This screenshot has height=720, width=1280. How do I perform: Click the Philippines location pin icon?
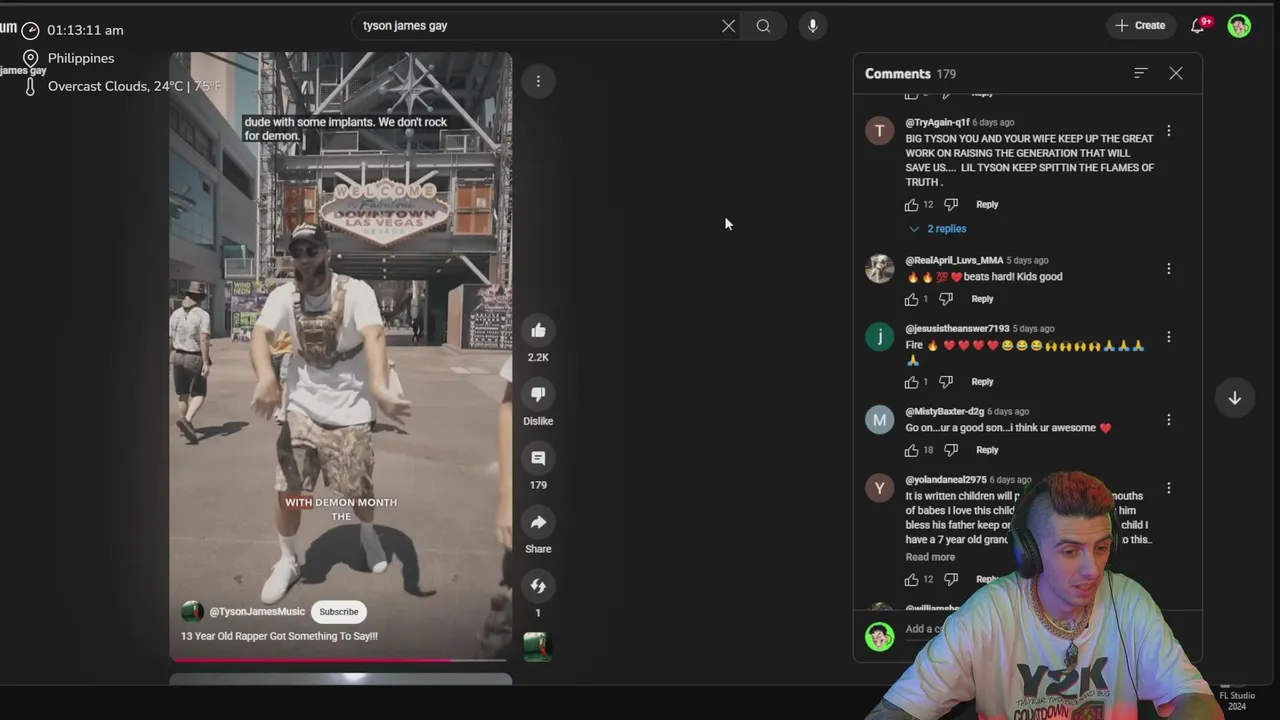[30, 59]
